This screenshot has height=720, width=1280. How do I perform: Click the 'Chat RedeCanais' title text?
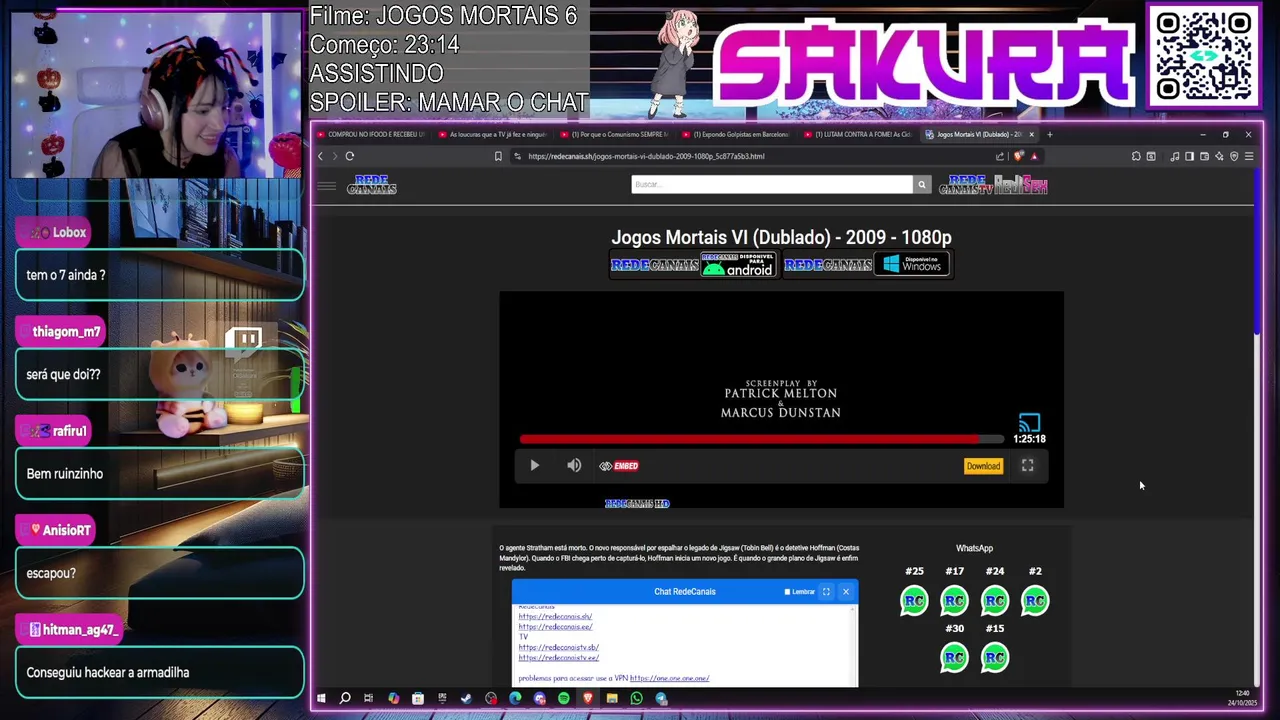click(685, 592)
